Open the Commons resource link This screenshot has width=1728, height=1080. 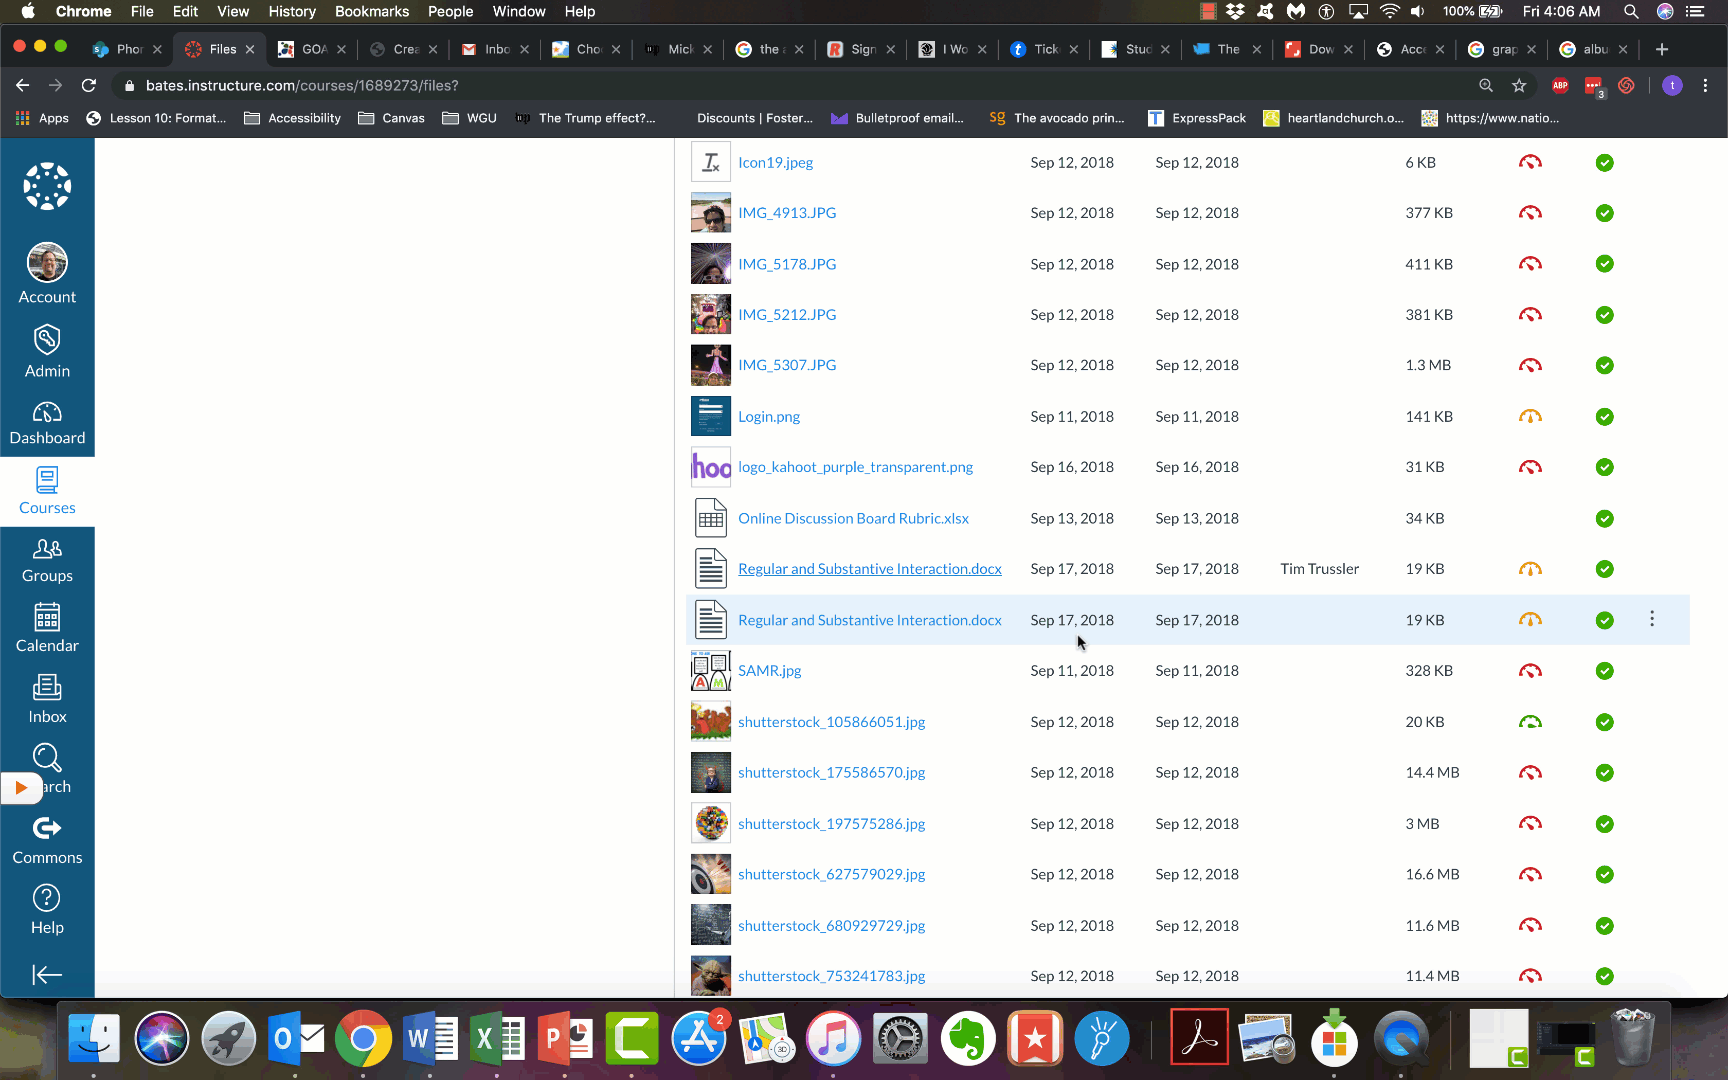point(47,840)
